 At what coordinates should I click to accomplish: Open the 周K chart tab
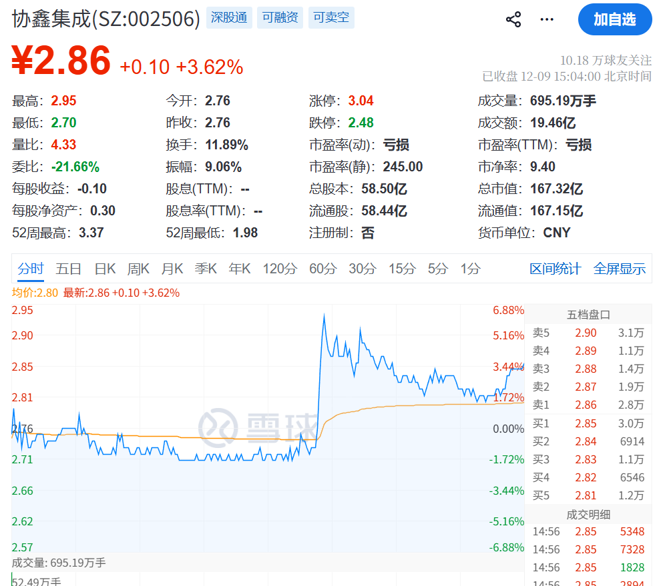[138, 269]
